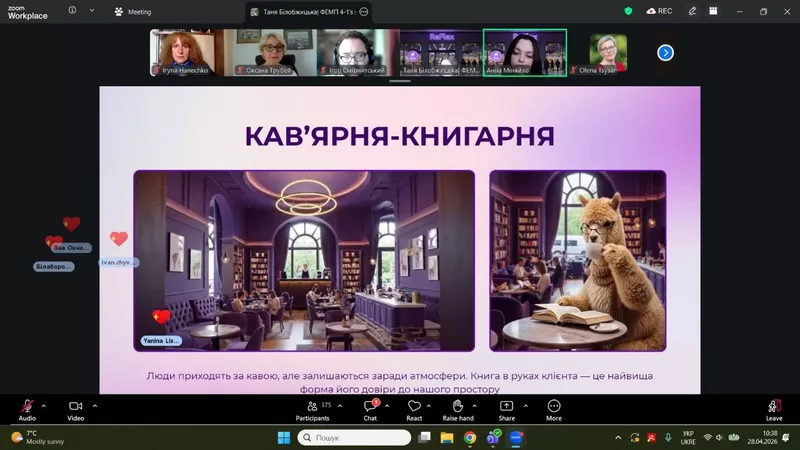Screen dimensions: 800x450
Task: Turn on camera with the Video icon
Action: pos(76,406)
